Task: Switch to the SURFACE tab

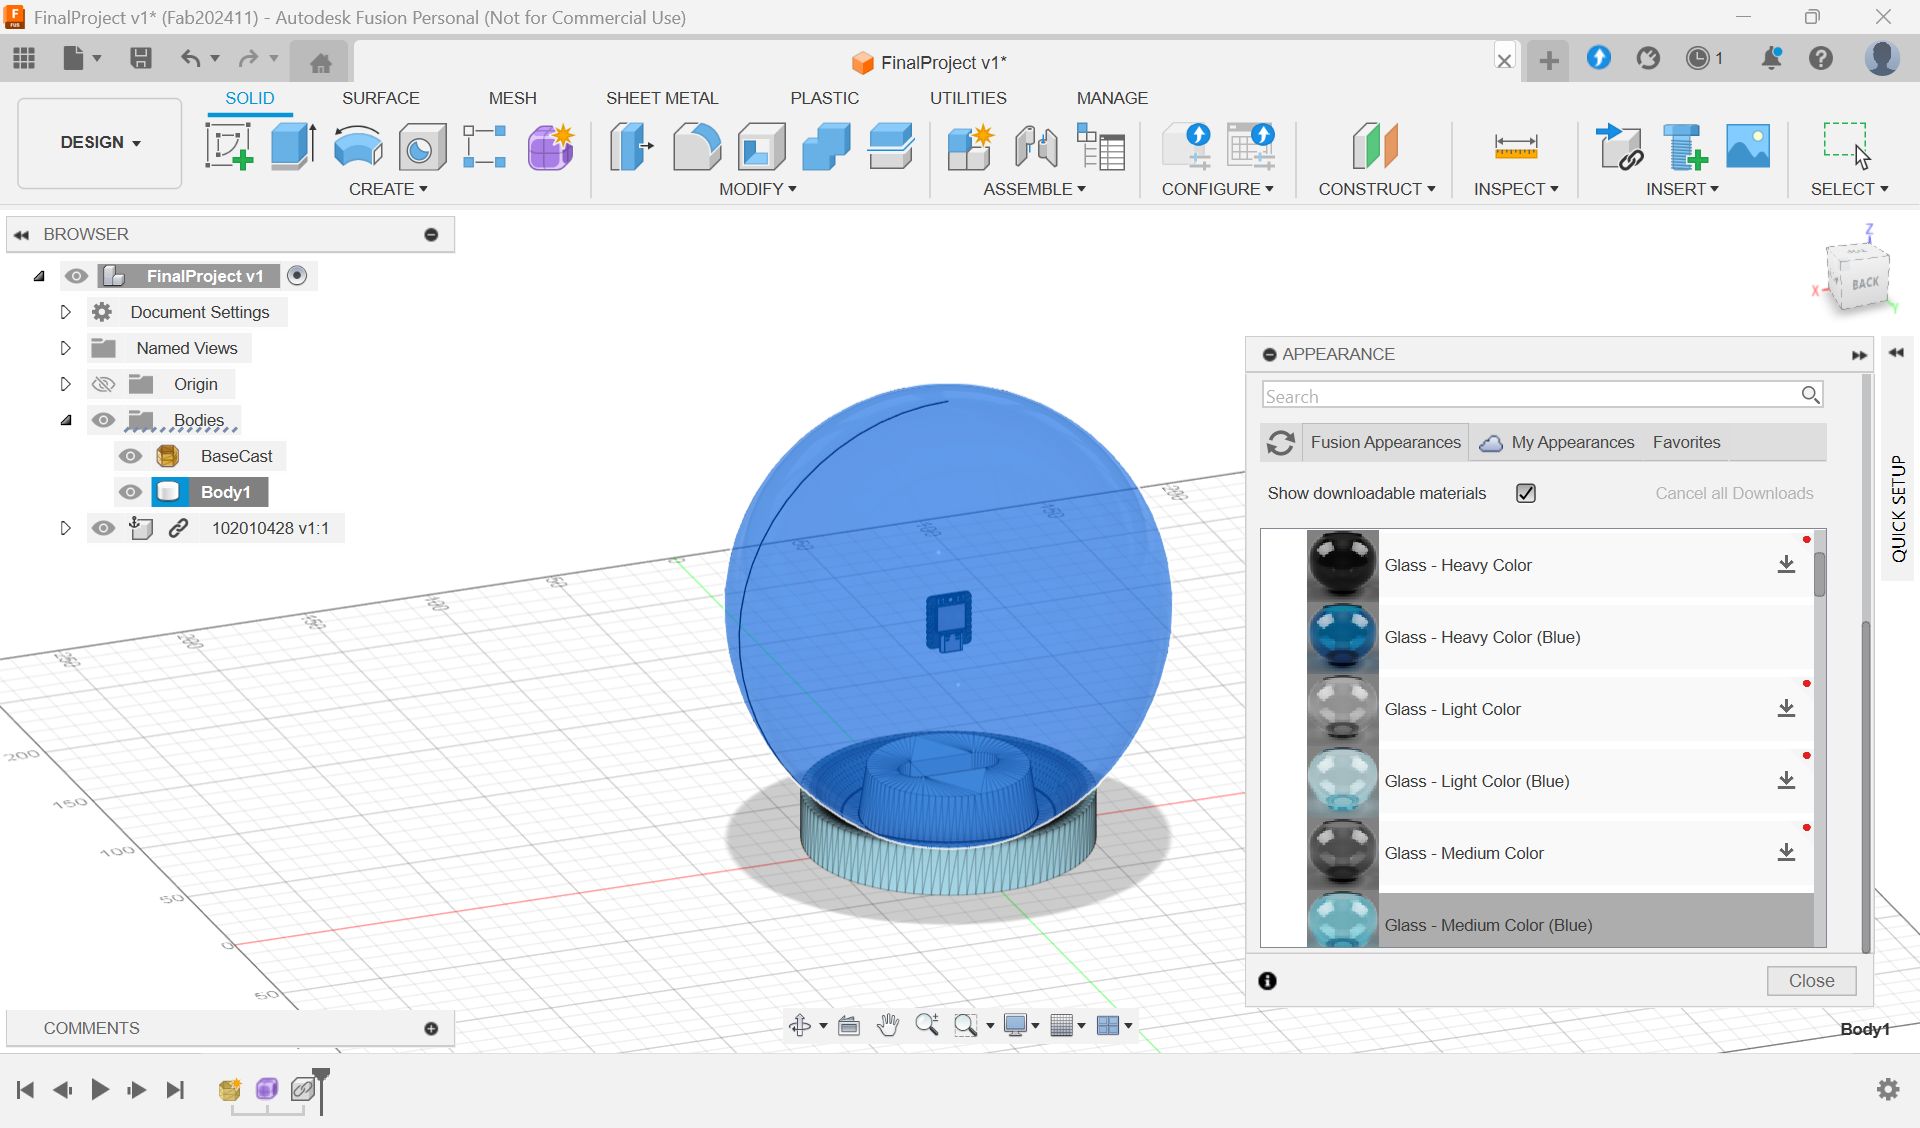Action: (x=380, y=98)
